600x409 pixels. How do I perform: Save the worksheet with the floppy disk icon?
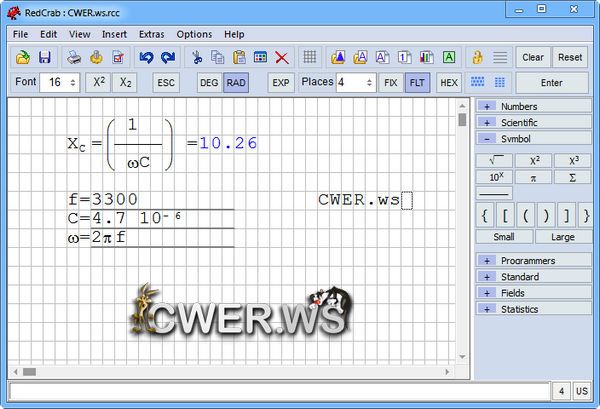click(x=44, y=58)
